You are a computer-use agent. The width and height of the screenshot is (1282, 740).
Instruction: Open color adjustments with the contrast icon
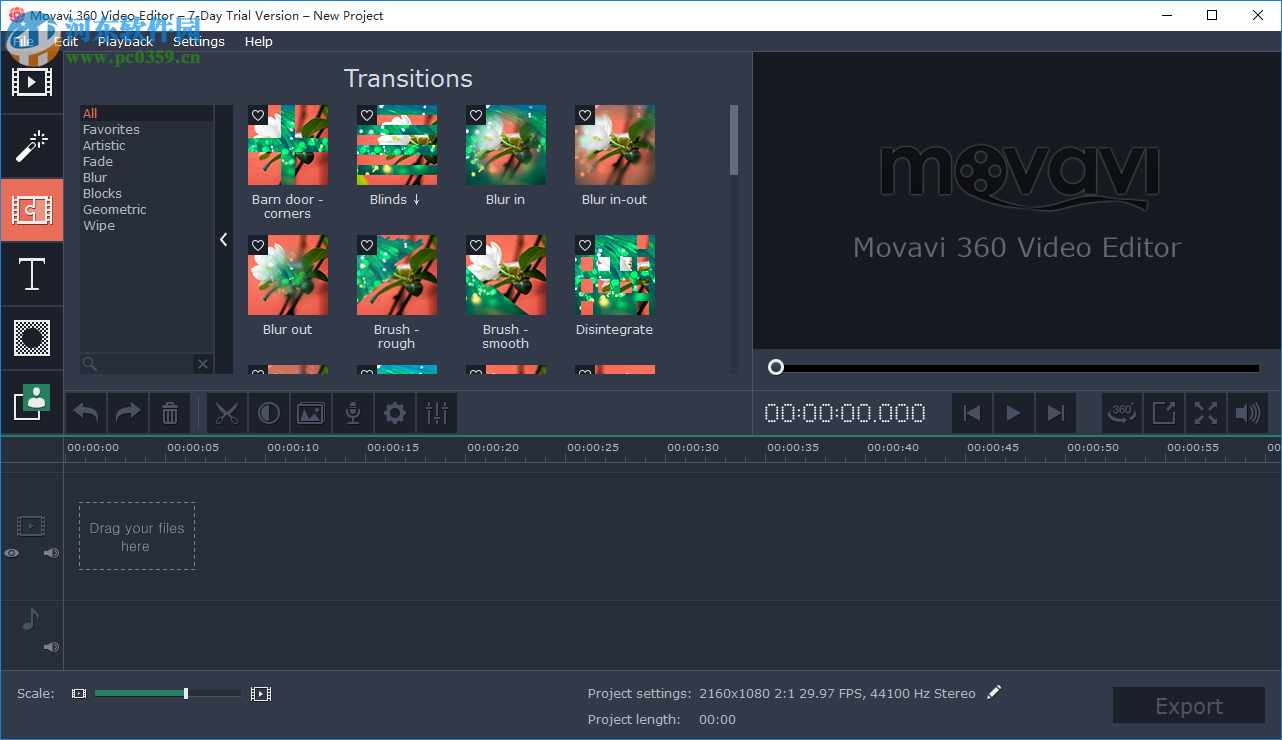(269, 413)
